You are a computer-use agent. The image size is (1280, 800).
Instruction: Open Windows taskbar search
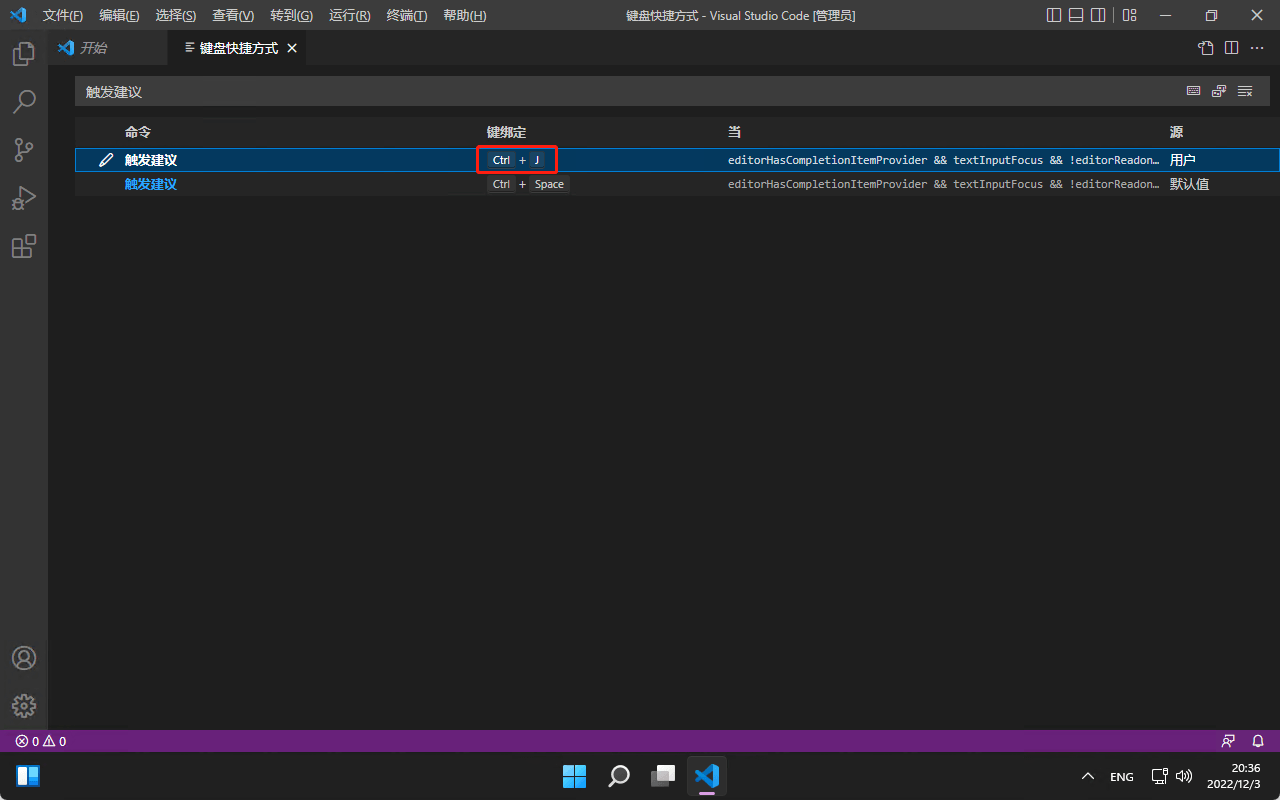point(619,776)
